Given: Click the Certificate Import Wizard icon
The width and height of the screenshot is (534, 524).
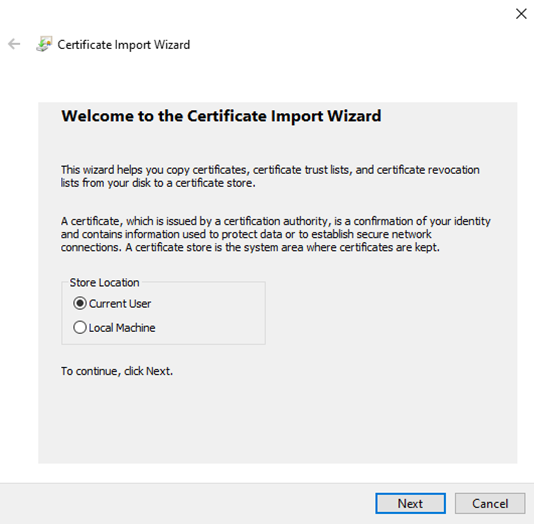Looking at the screenshot, I should click(44, 44).
